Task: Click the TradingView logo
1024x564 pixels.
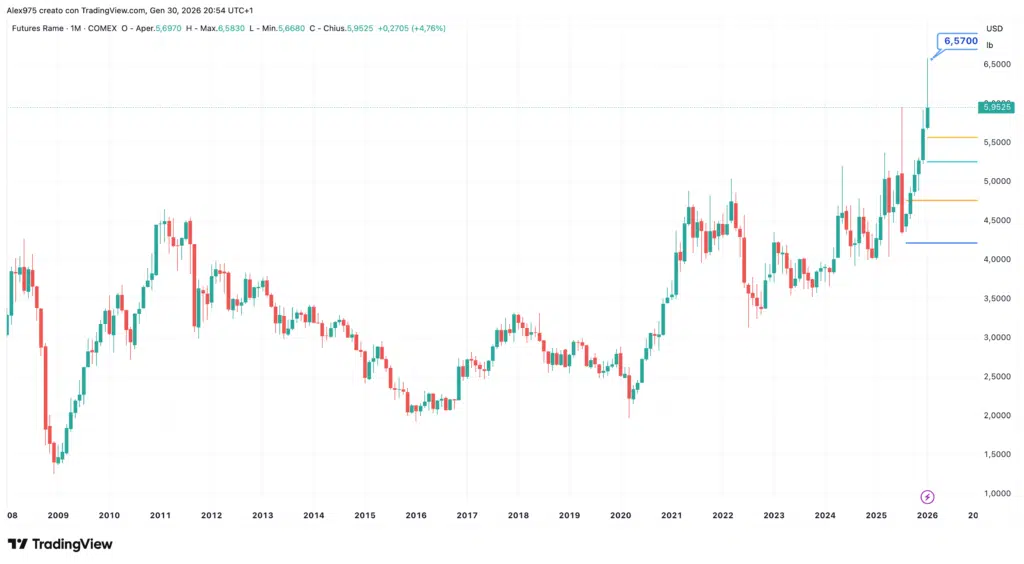Action: tap(60, 544)
